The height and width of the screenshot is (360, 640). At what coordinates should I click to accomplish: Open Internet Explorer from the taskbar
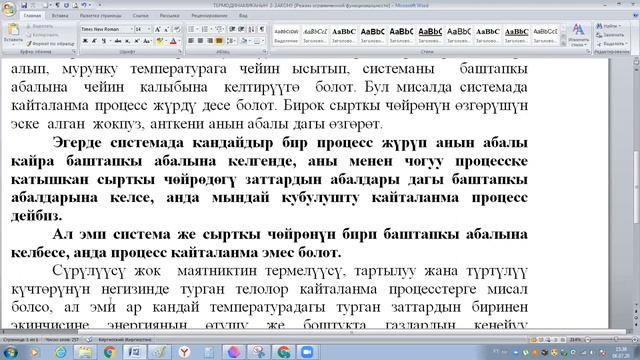tap(60, 352)
